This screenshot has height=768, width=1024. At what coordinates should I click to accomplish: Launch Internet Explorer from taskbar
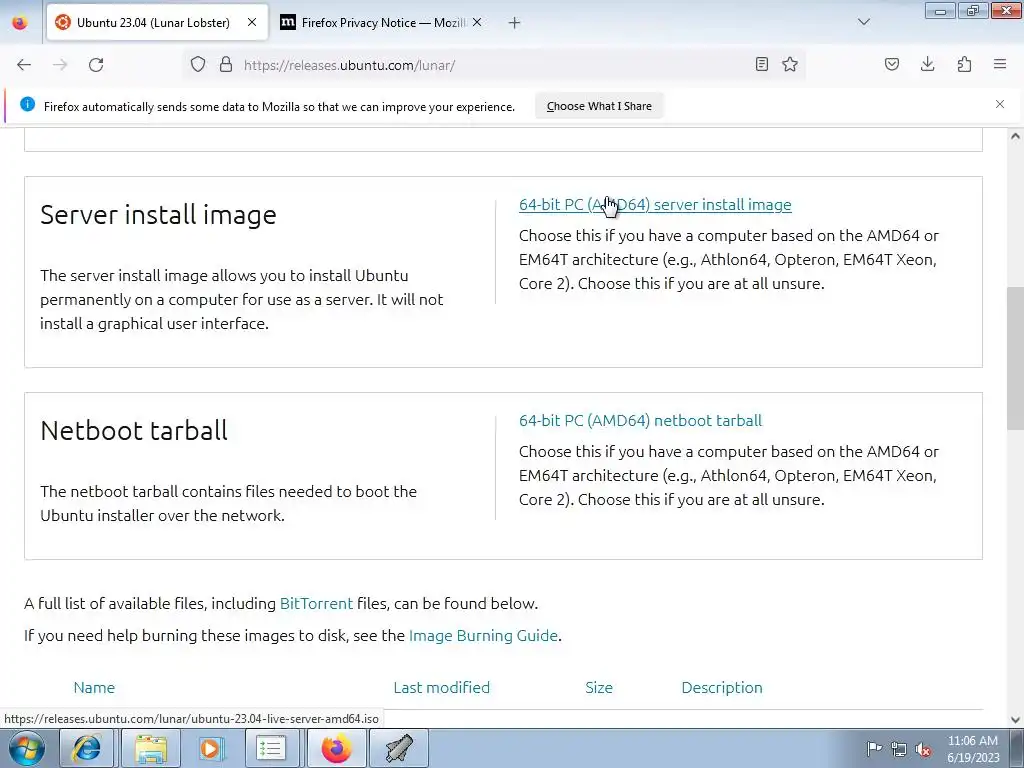[87, 748]
